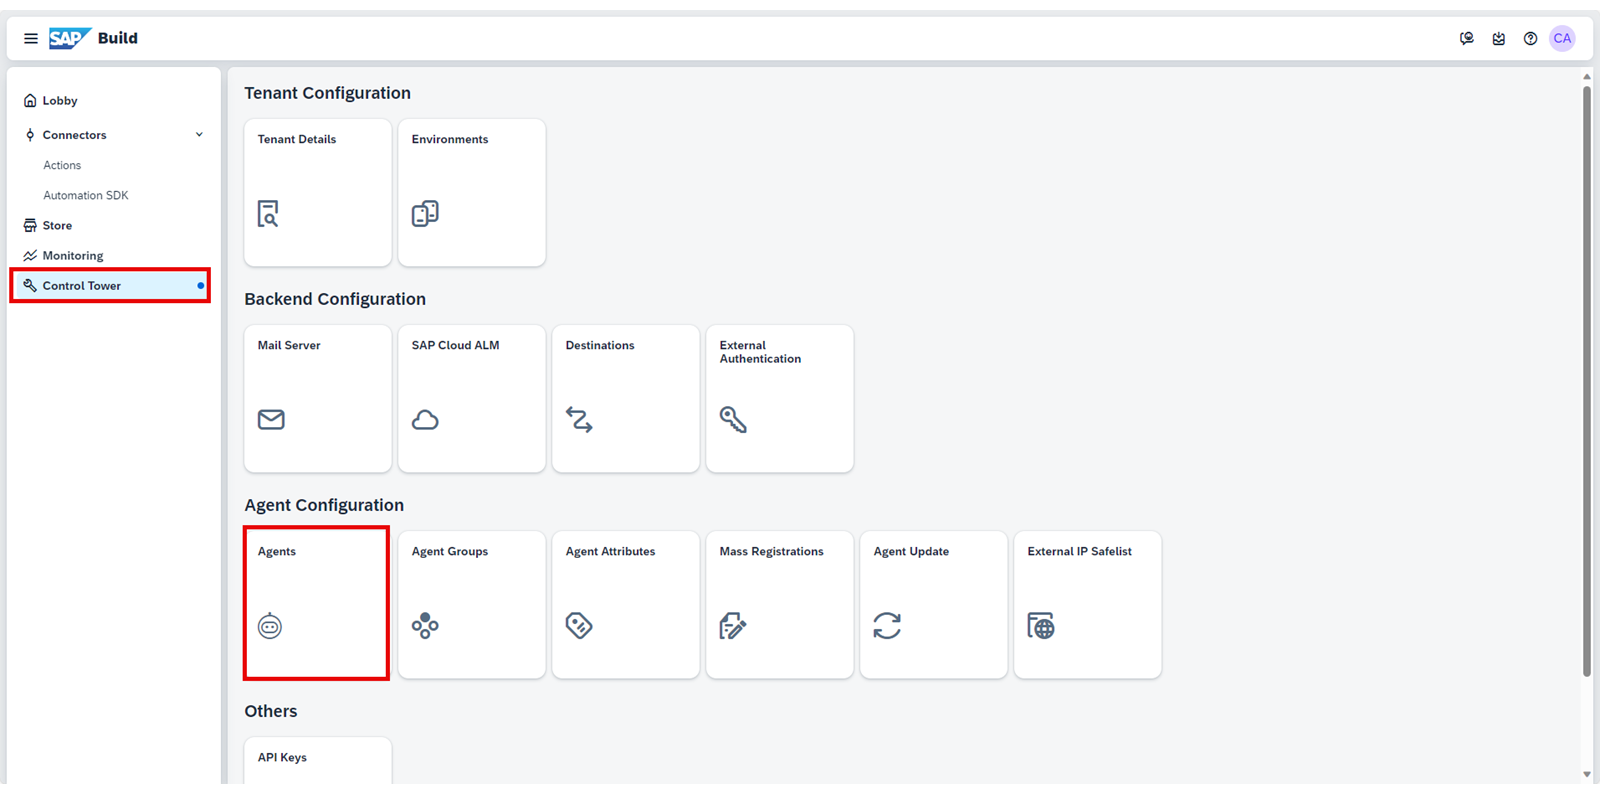Open the API Keys tile

pyautogui.click(x=318, y=761)
